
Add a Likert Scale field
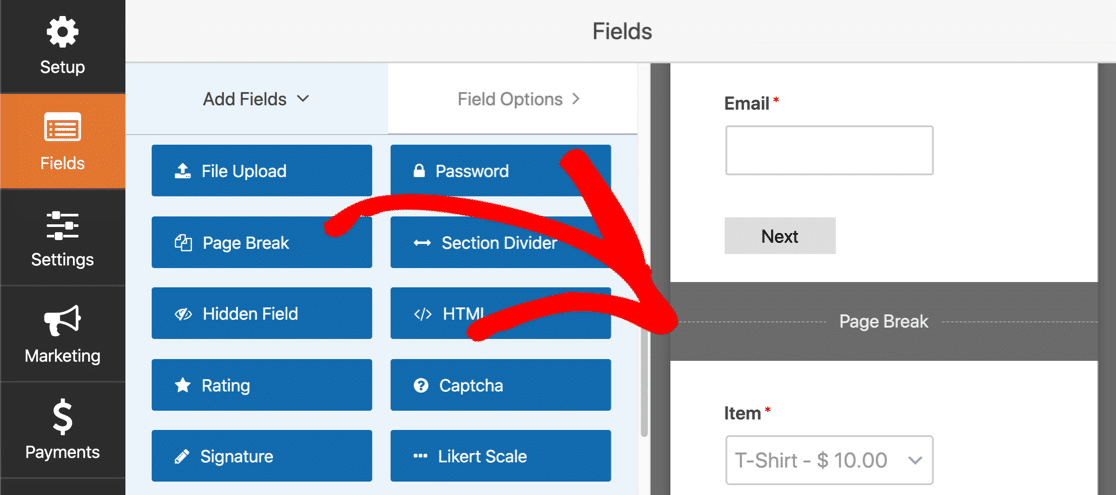click(x=500, y=456)
